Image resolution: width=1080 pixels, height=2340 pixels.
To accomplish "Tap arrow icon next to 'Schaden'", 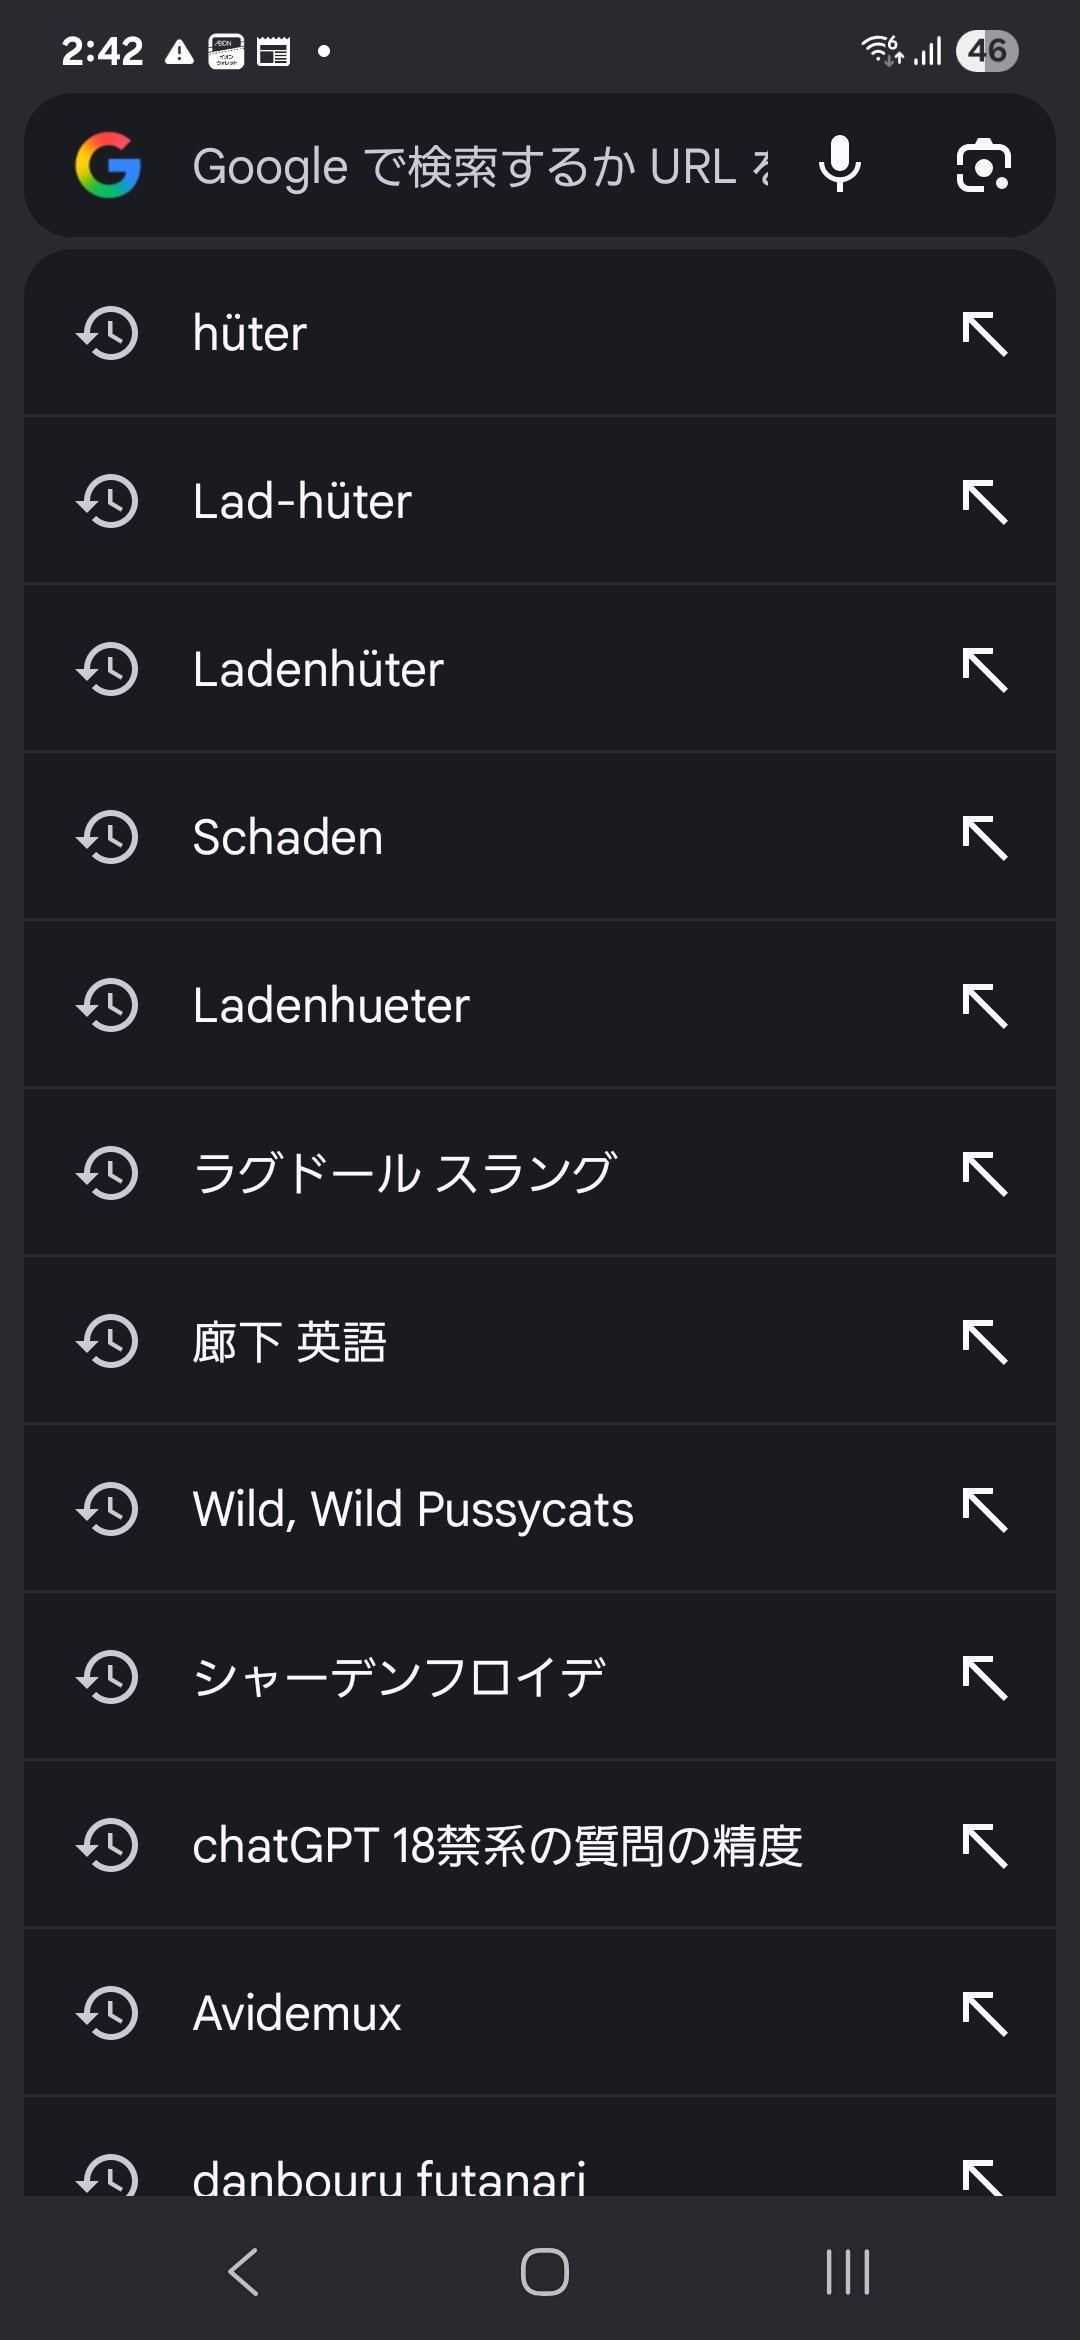I will tap(984, 837).
